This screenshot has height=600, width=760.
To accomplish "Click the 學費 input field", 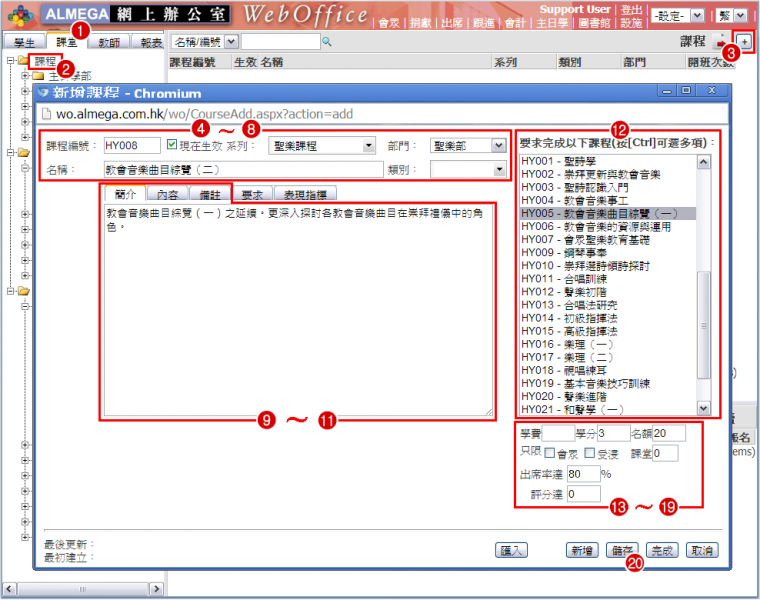I will [558, 433].
